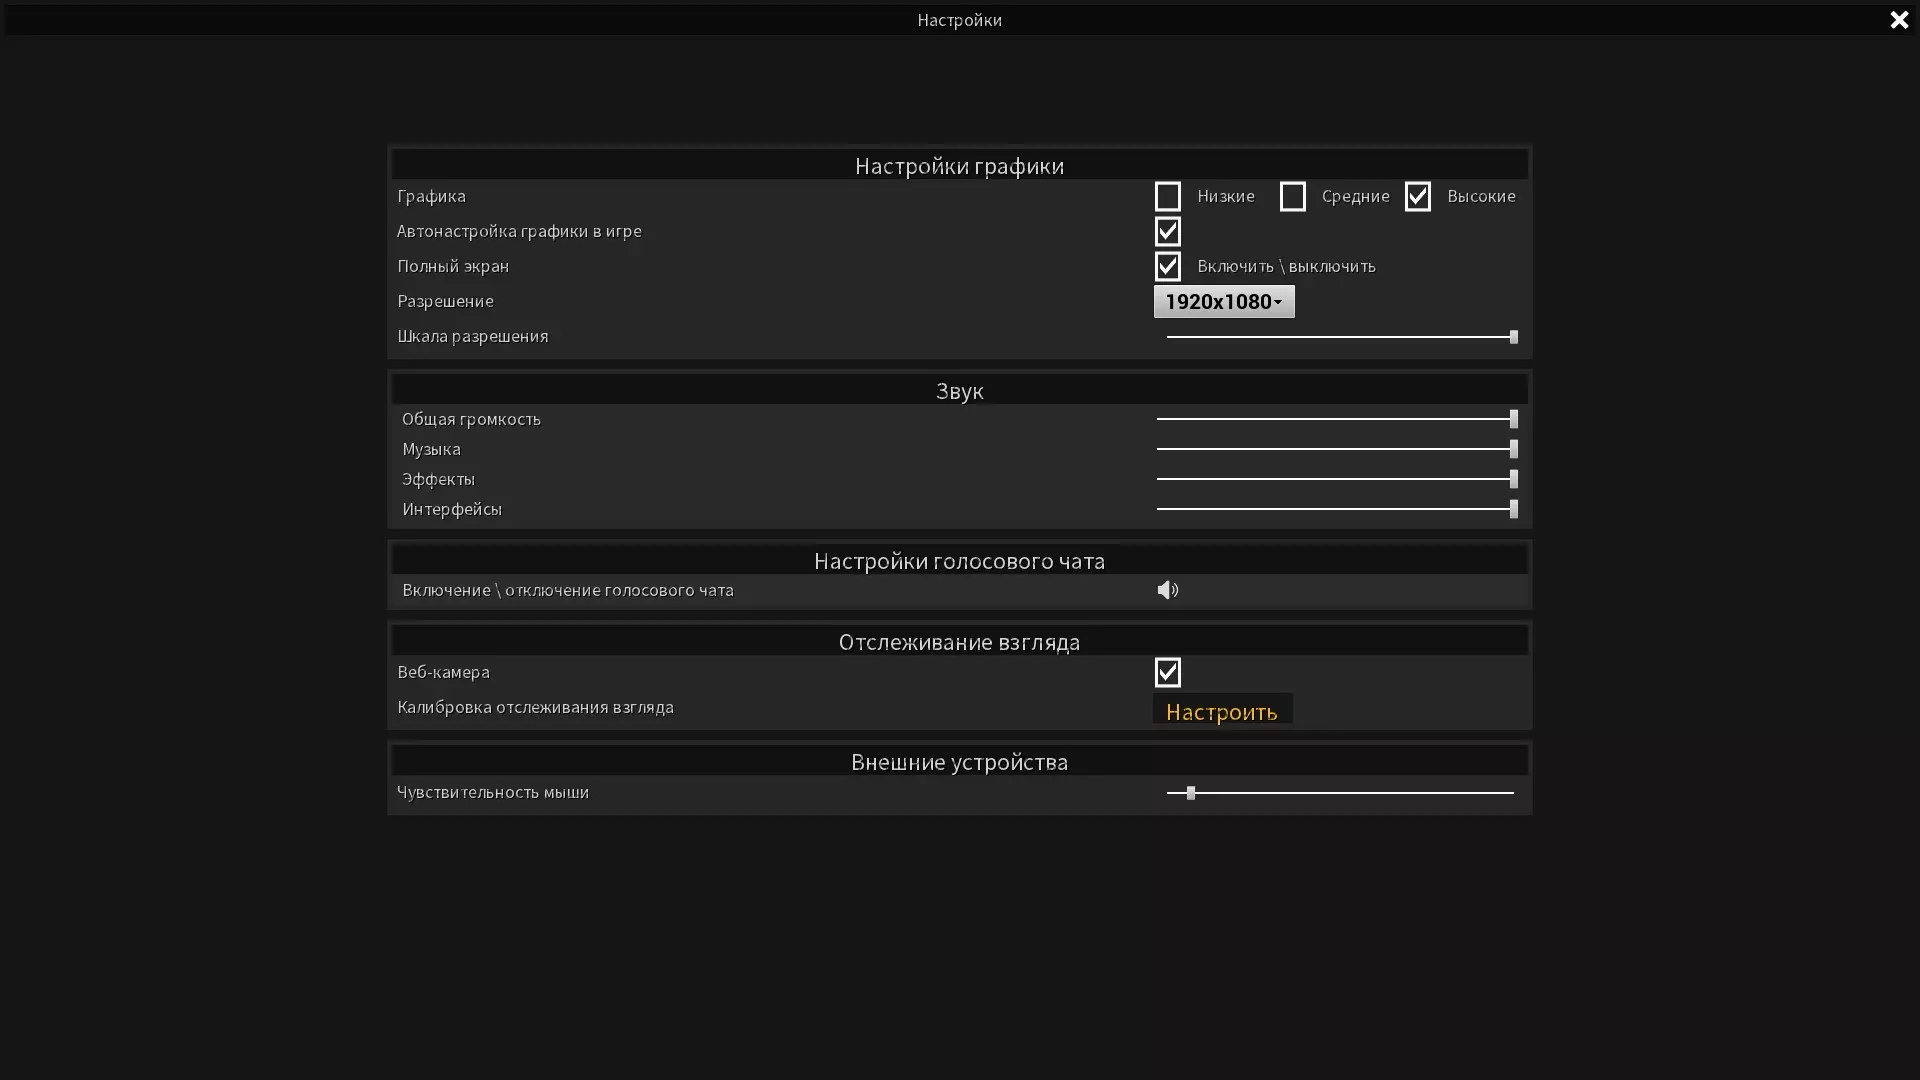This screenshot has width=1920, height=1080.
Task: Click the mouse sensitivity slider handle
Action: [x=1190, y=793]
